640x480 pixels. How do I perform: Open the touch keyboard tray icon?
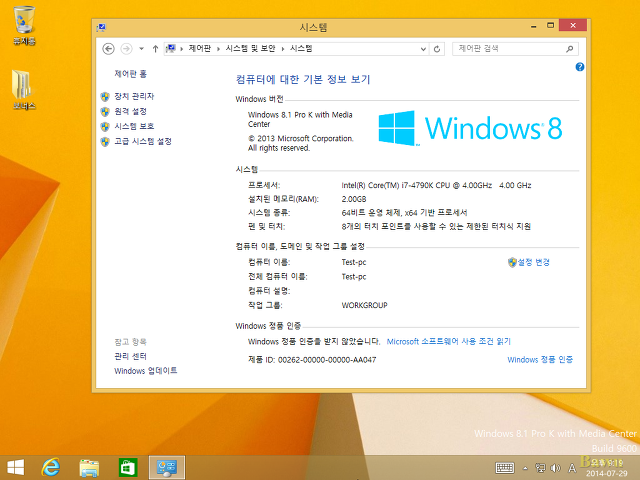click(x=504, y=468)
